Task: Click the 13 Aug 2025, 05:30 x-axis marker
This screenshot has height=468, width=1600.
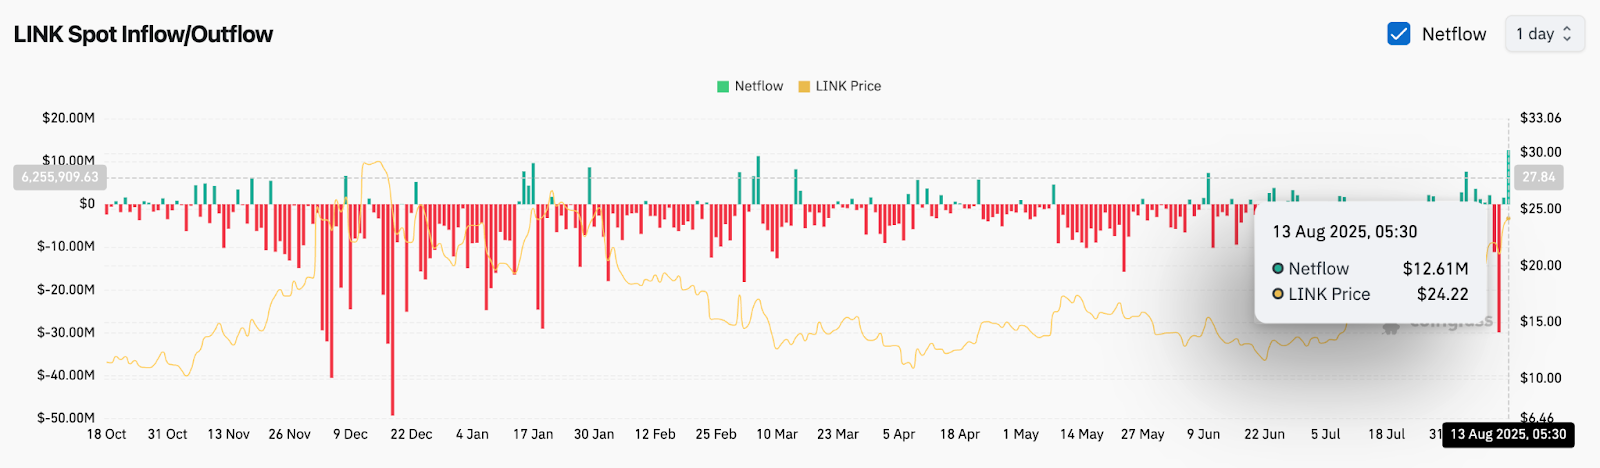Action: coord(1508,434)
